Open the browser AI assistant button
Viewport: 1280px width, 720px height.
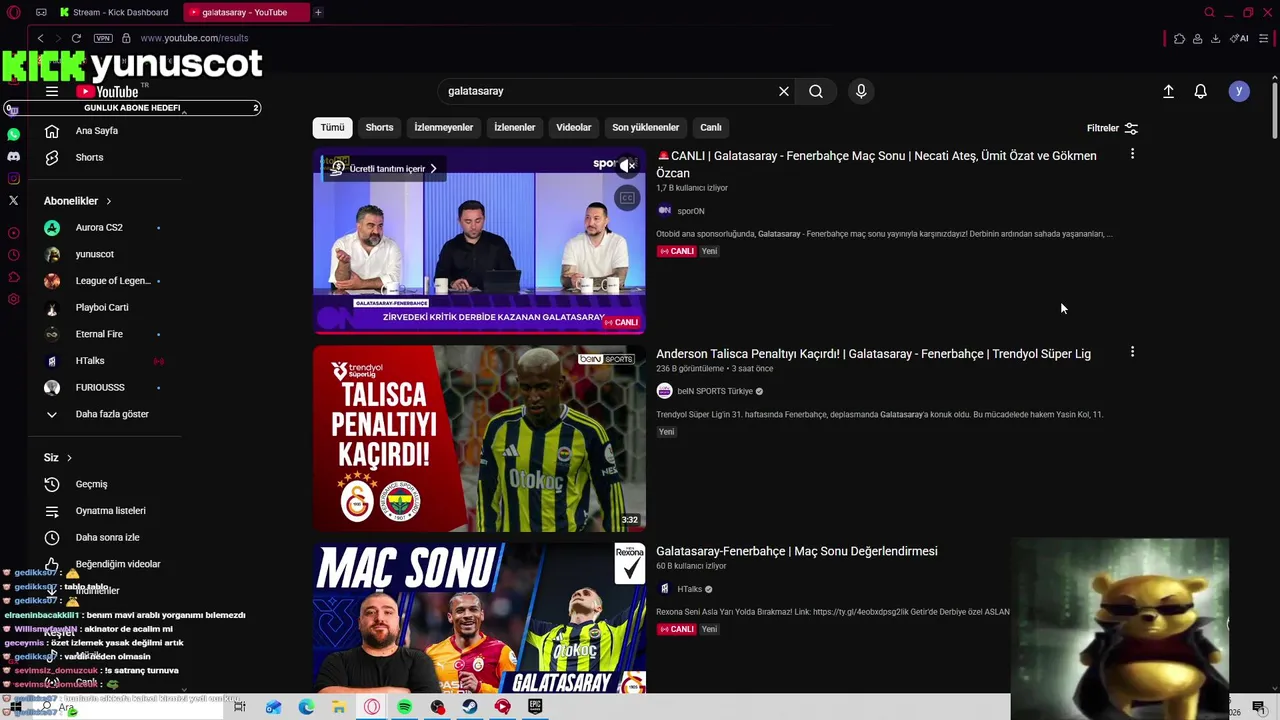point(1240,39)
